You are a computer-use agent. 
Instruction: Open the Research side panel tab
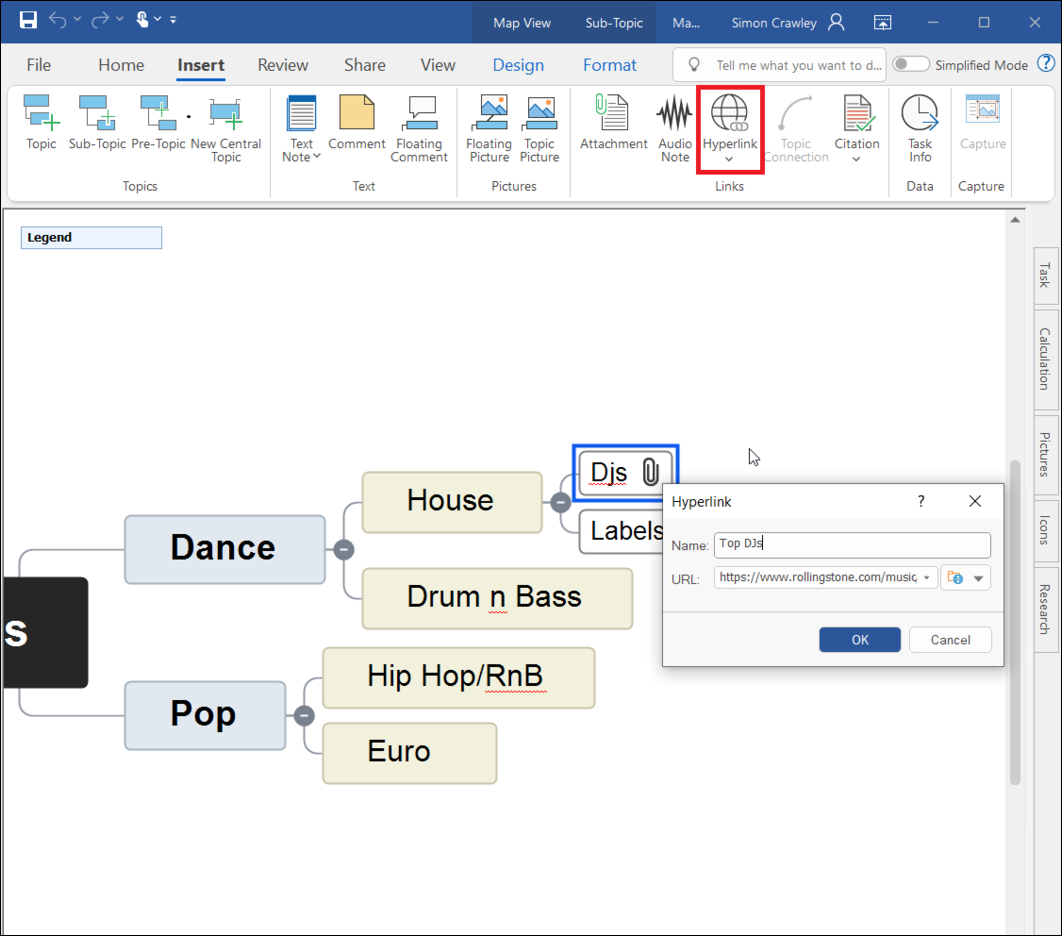(1044, 609)
